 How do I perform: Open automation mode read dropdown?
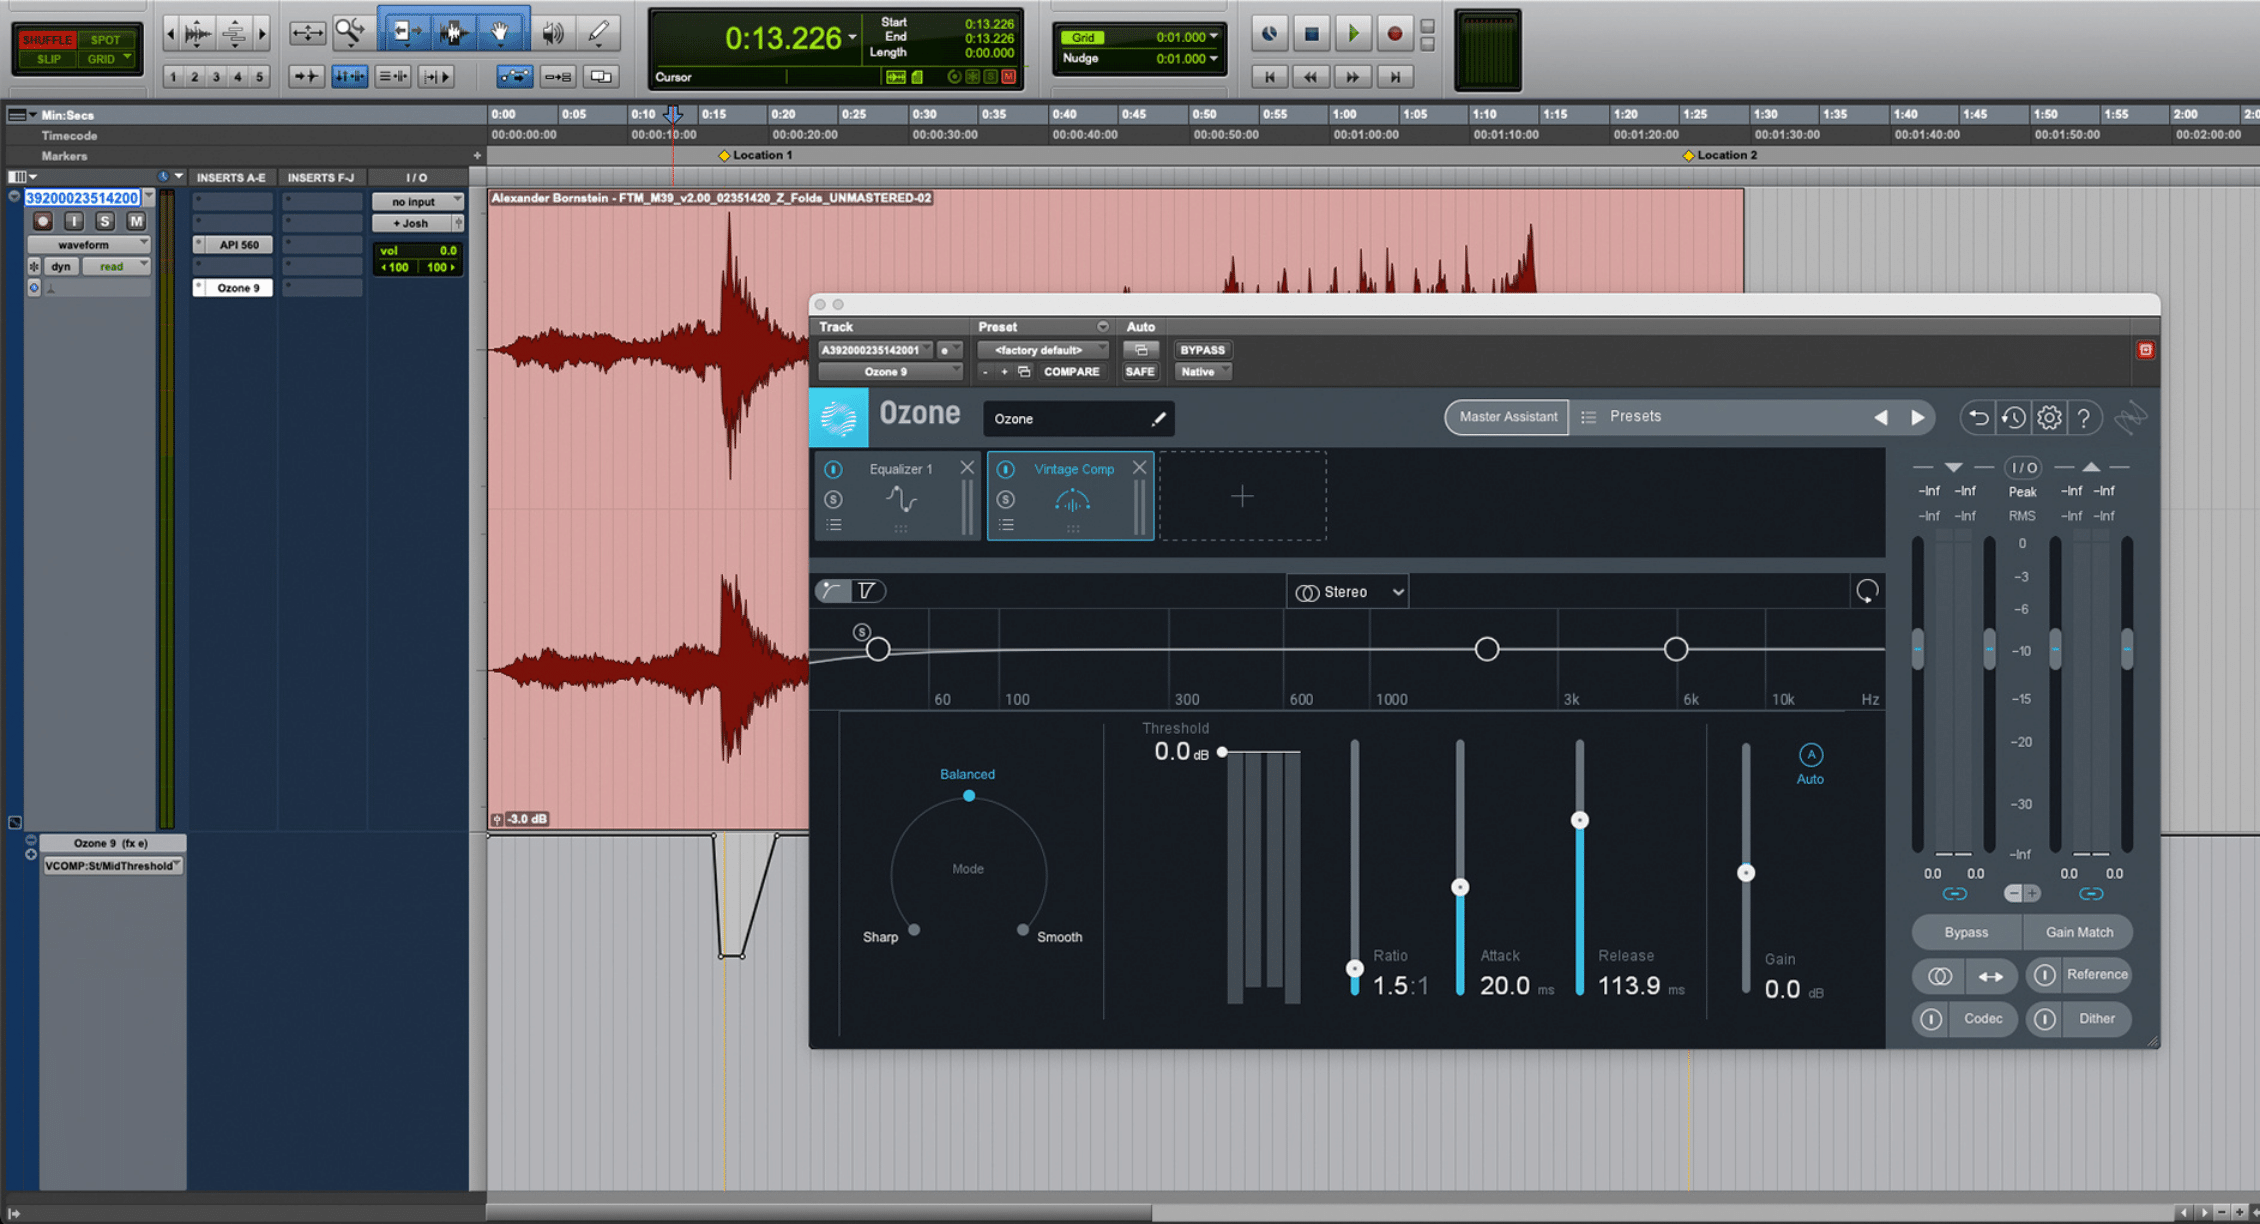[117, 266]
